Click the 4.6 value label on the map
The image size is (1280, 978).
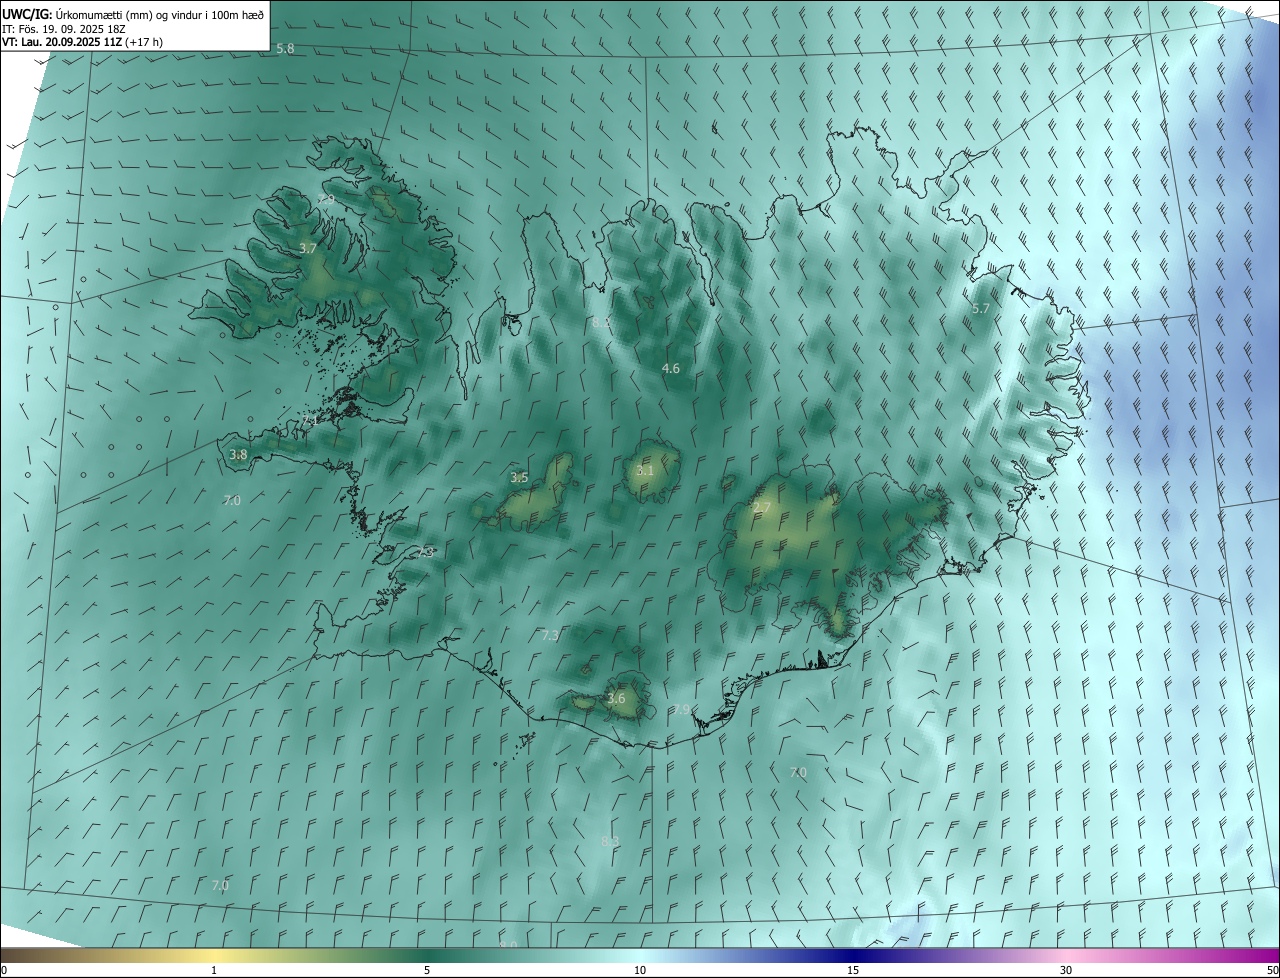[671, 369]
